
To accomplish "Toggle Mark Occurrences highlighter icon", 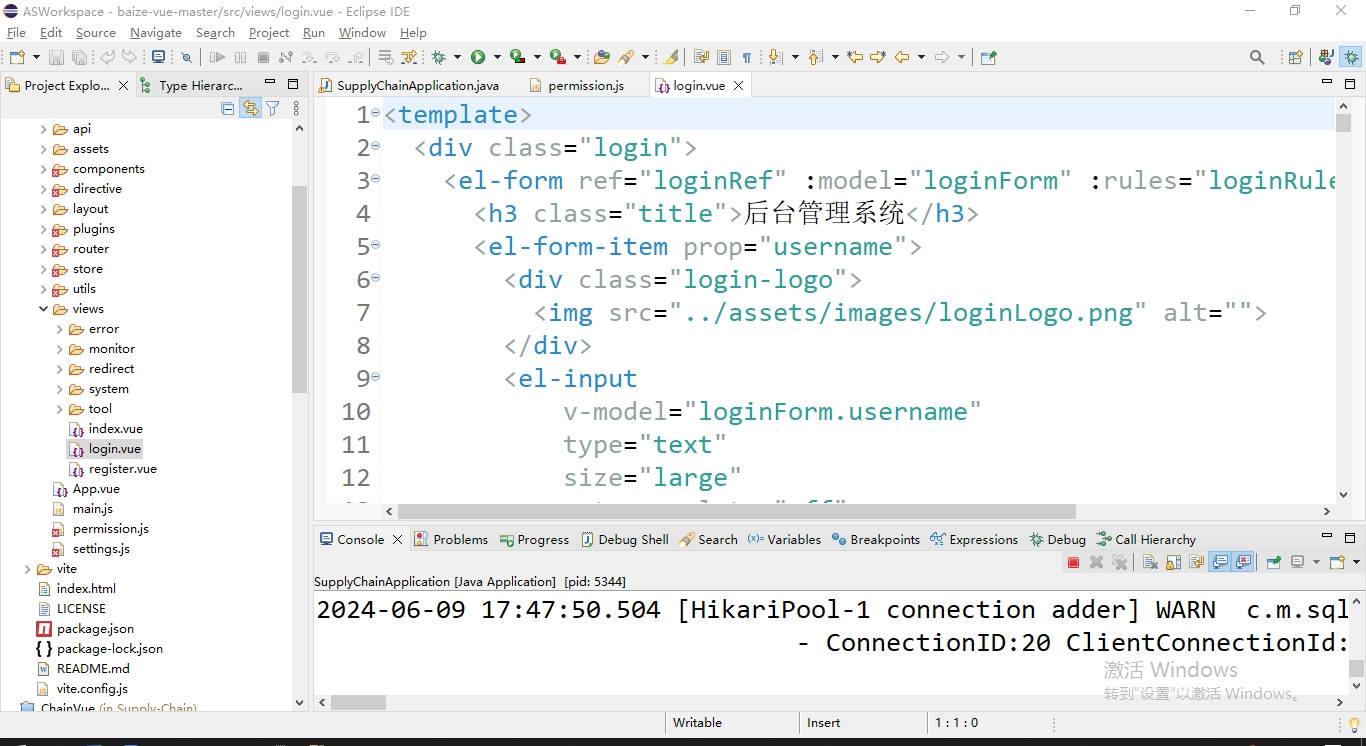I will [x=670, y=57].
